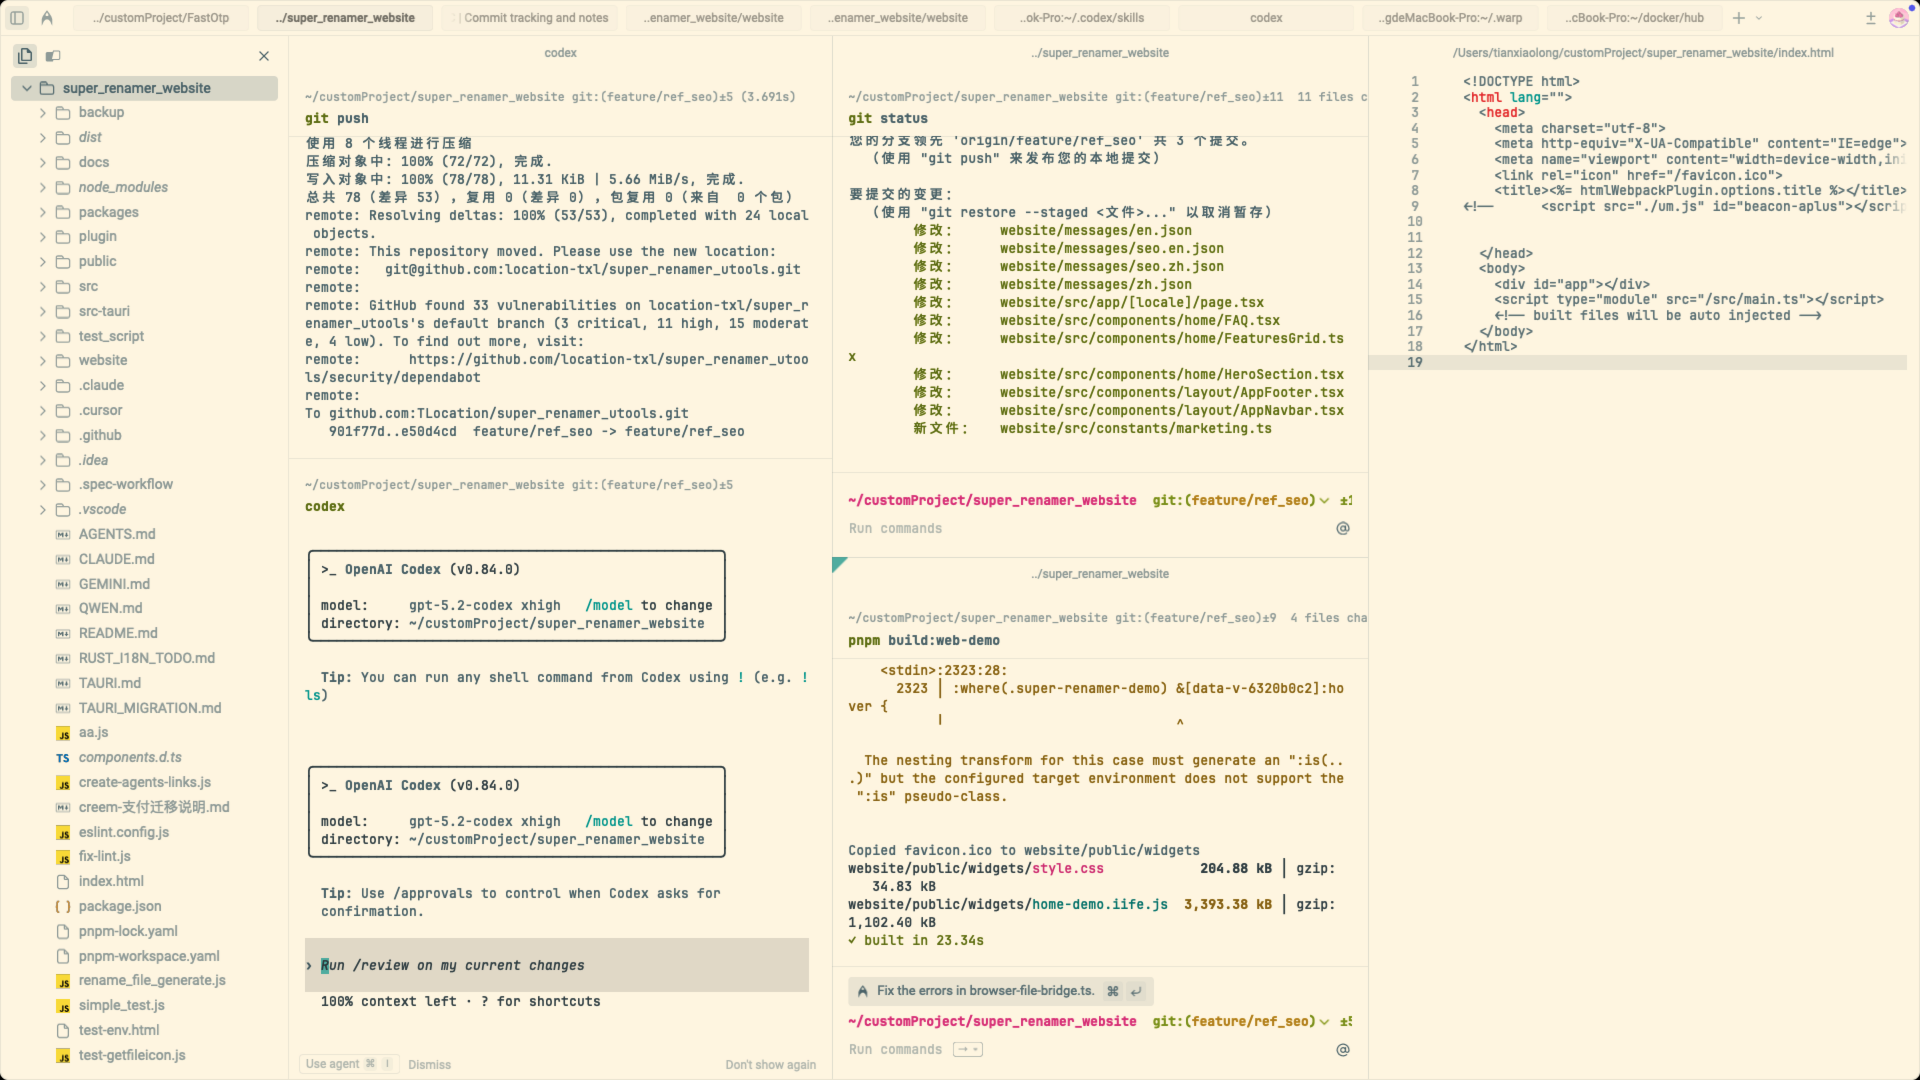Click Don't show again link
Viewport: 1920px width, 1080px height.
(x=770, y=1064)
